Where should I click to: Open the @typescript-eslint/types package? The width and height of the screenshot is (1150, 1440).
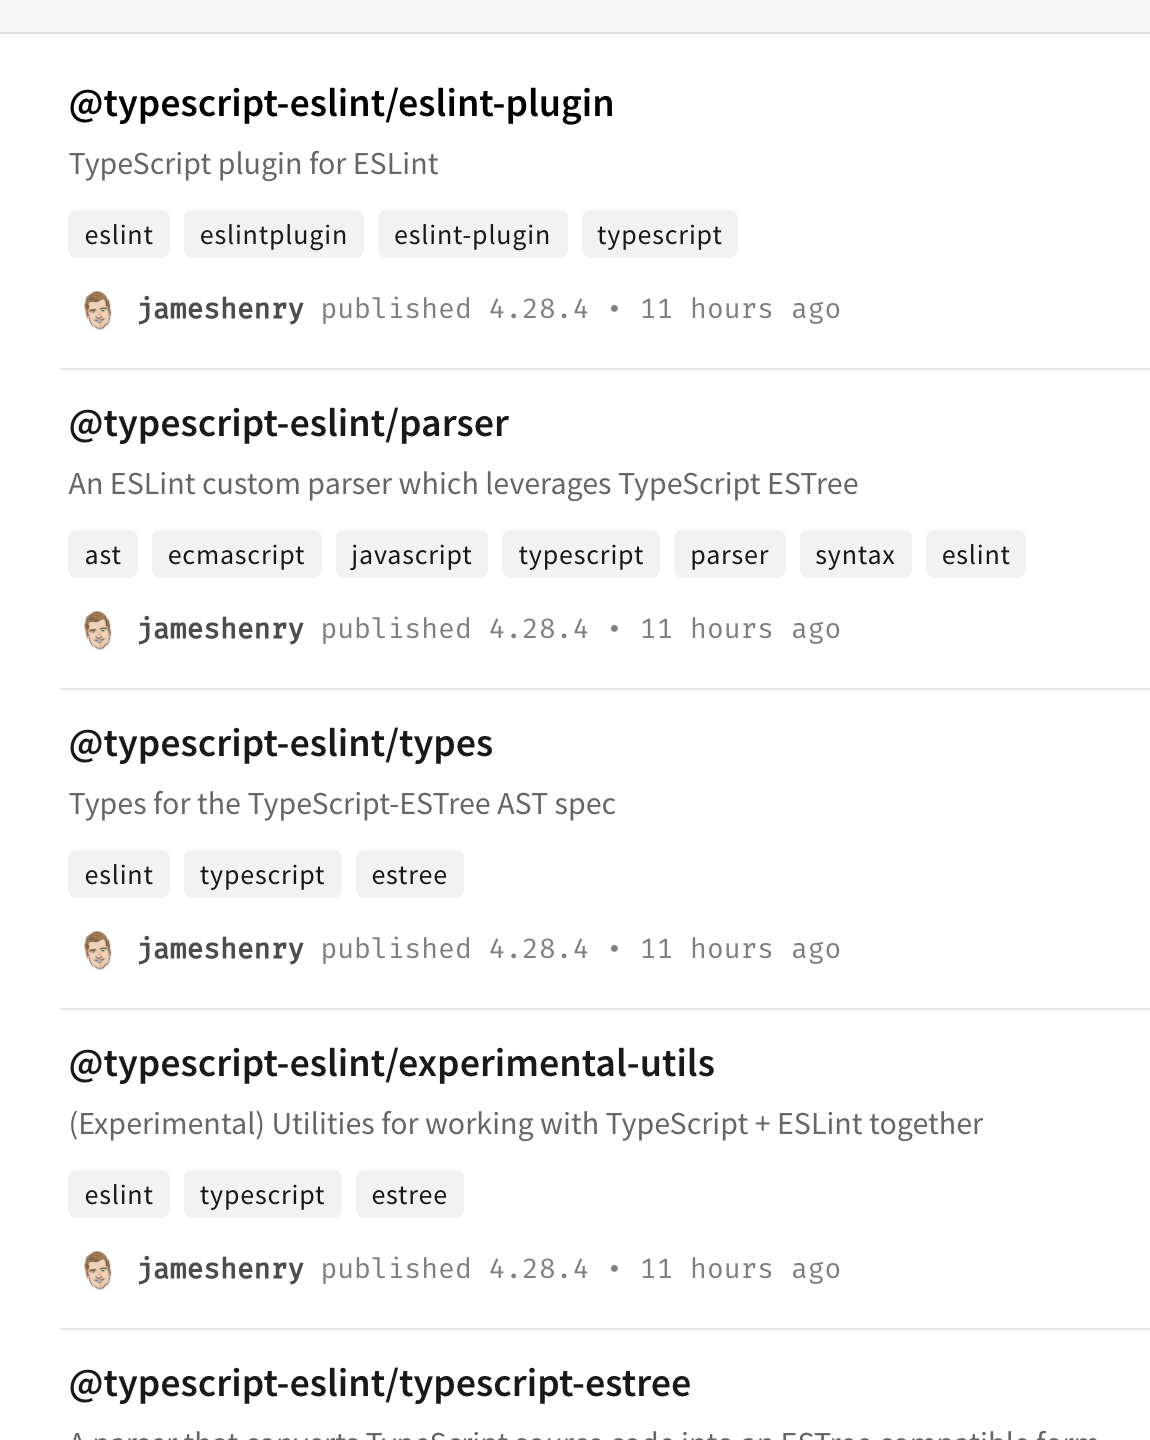coord(281,744)
